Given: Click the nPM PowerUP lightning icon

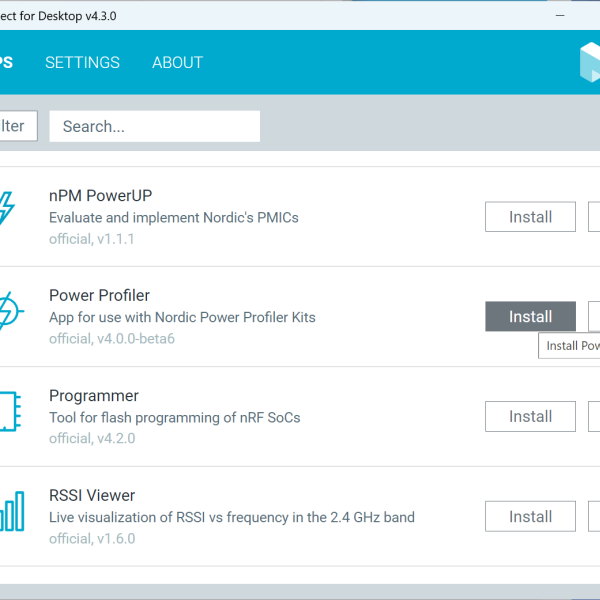Looking at the screenshot, I should (7, 209).
